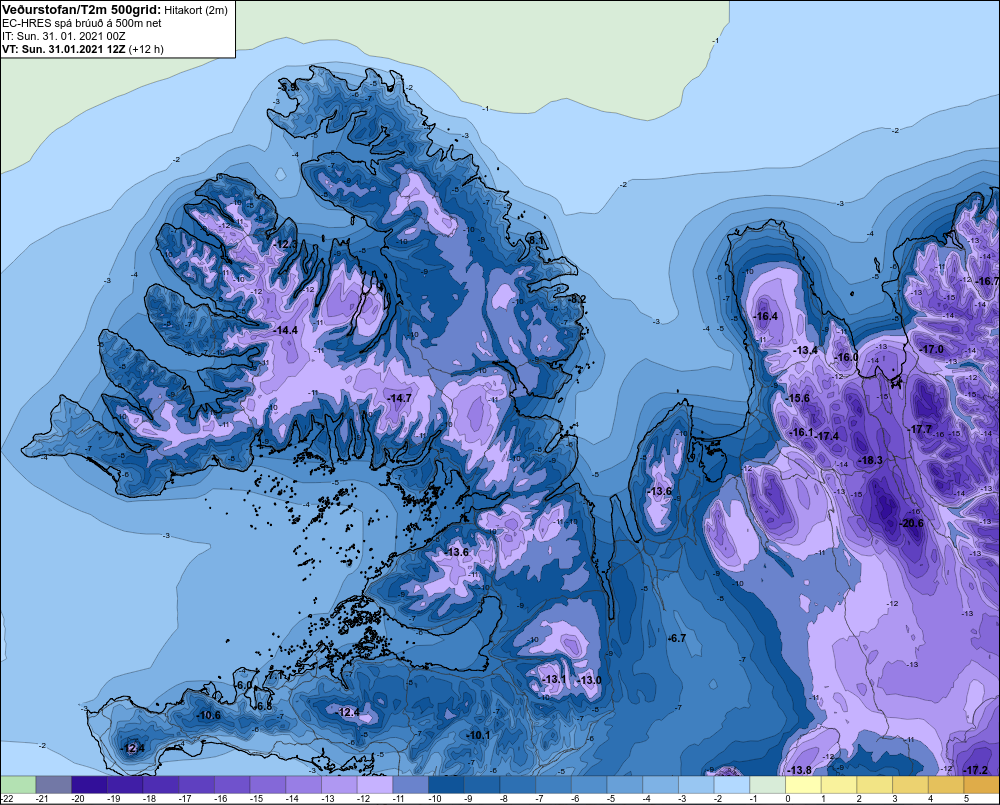The height and width of the screenshot is (805, 1000).
Task: Select the yellow legend swatch above the 2 label
Action: [x=875, y=785]
